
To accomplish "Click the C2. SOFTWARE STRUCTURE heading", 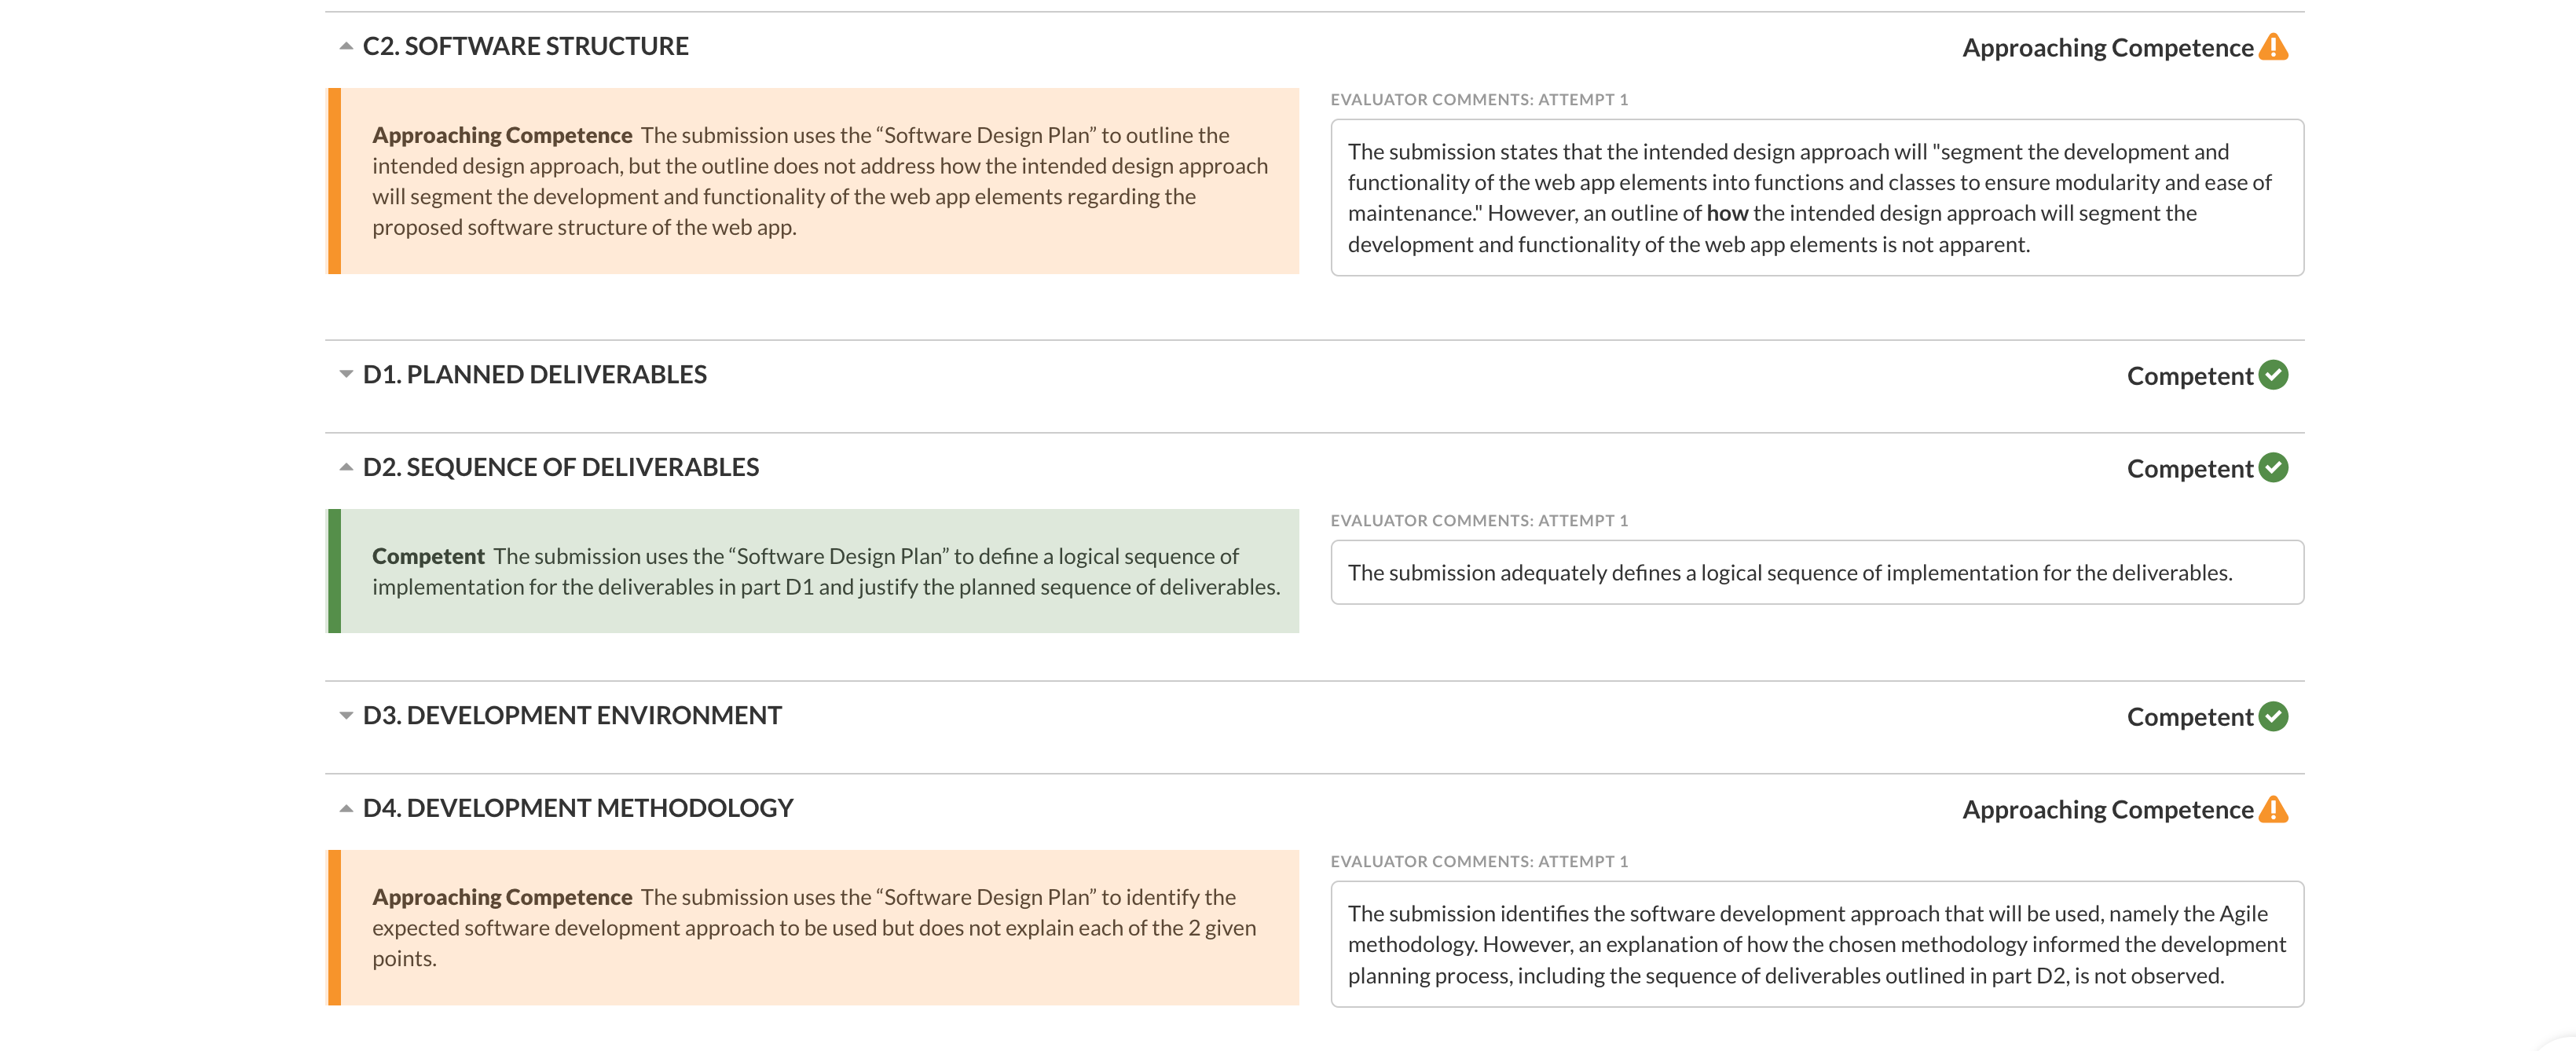I will [x=525, y=46].
